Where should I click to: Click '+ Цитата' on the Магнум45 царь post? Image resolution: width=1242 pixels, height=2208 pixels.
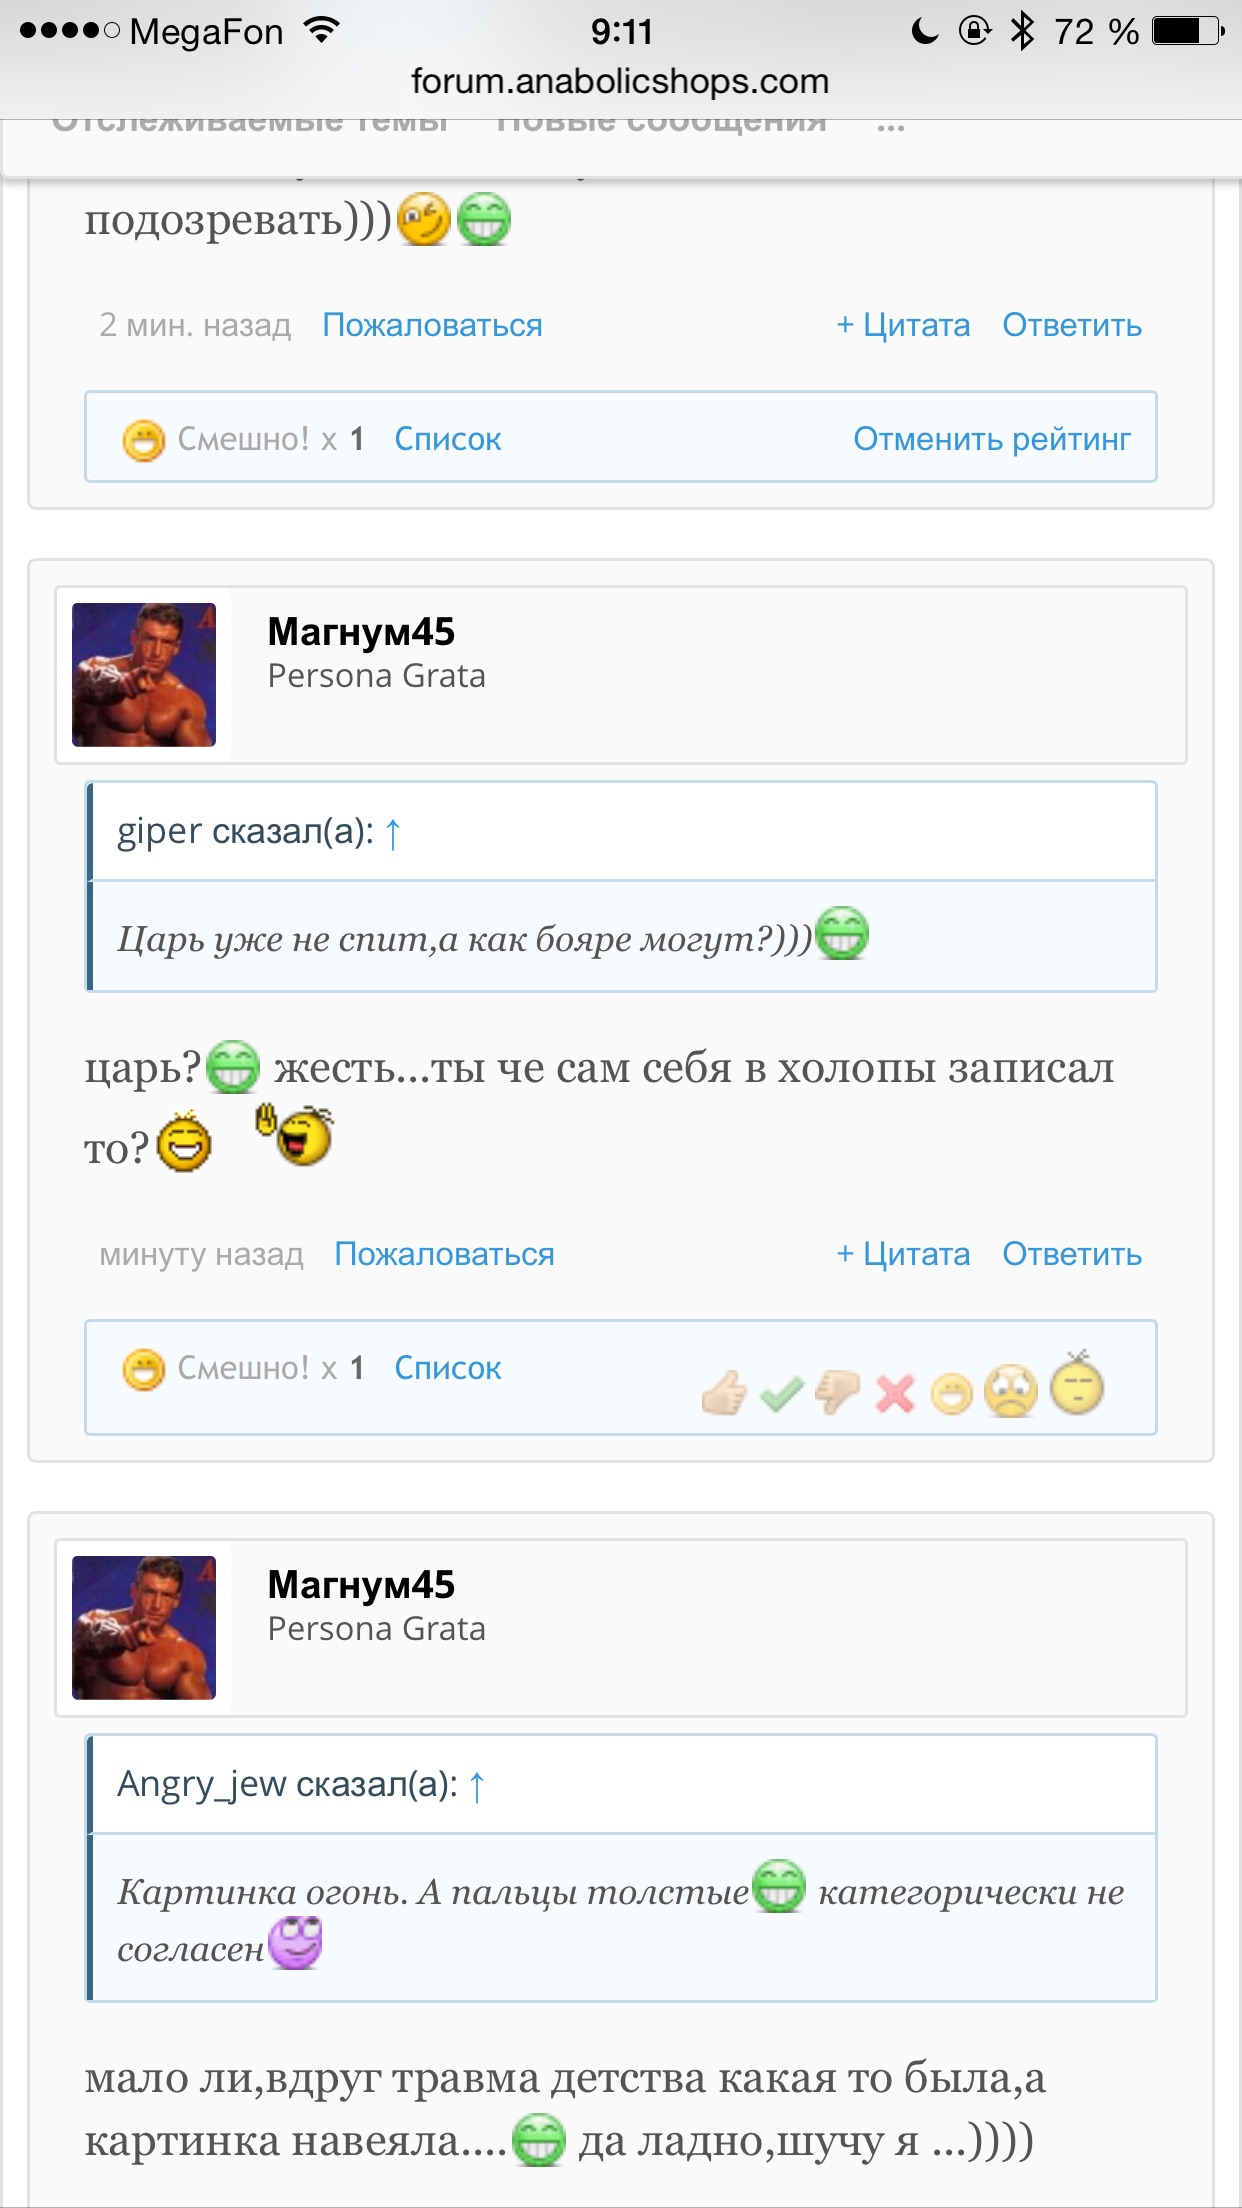pos(903,1254)
